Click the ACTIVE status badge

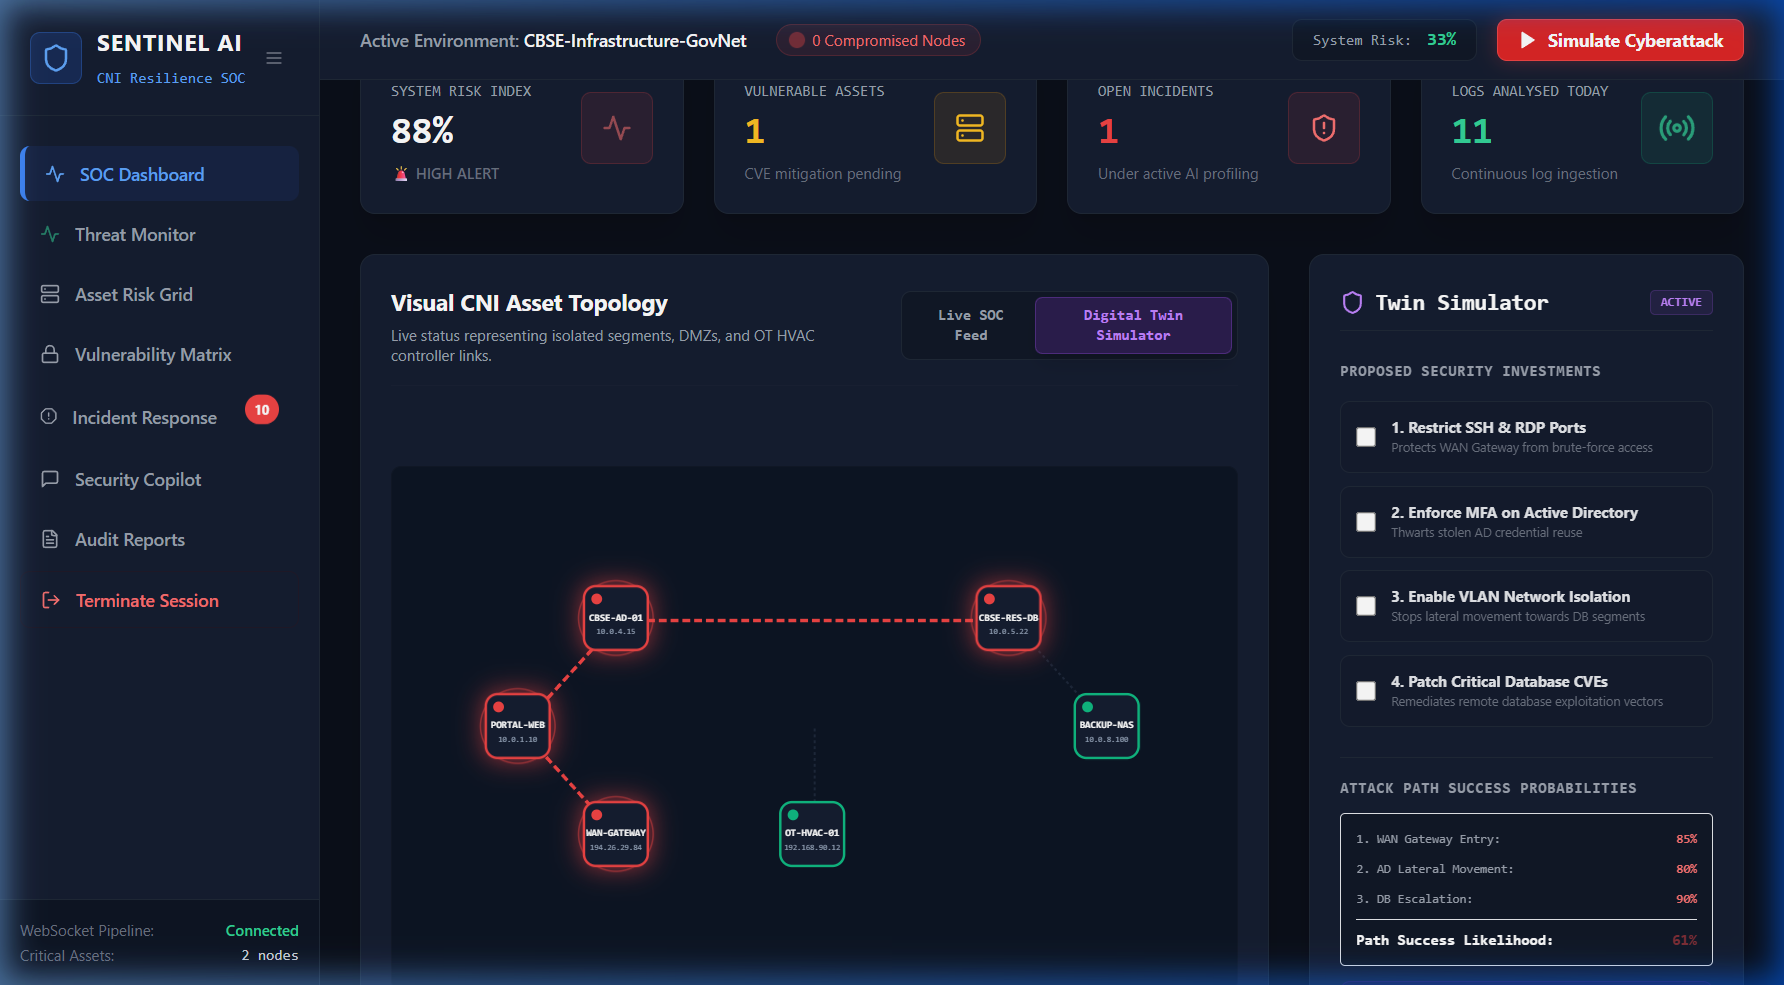tap(1681, 302)
